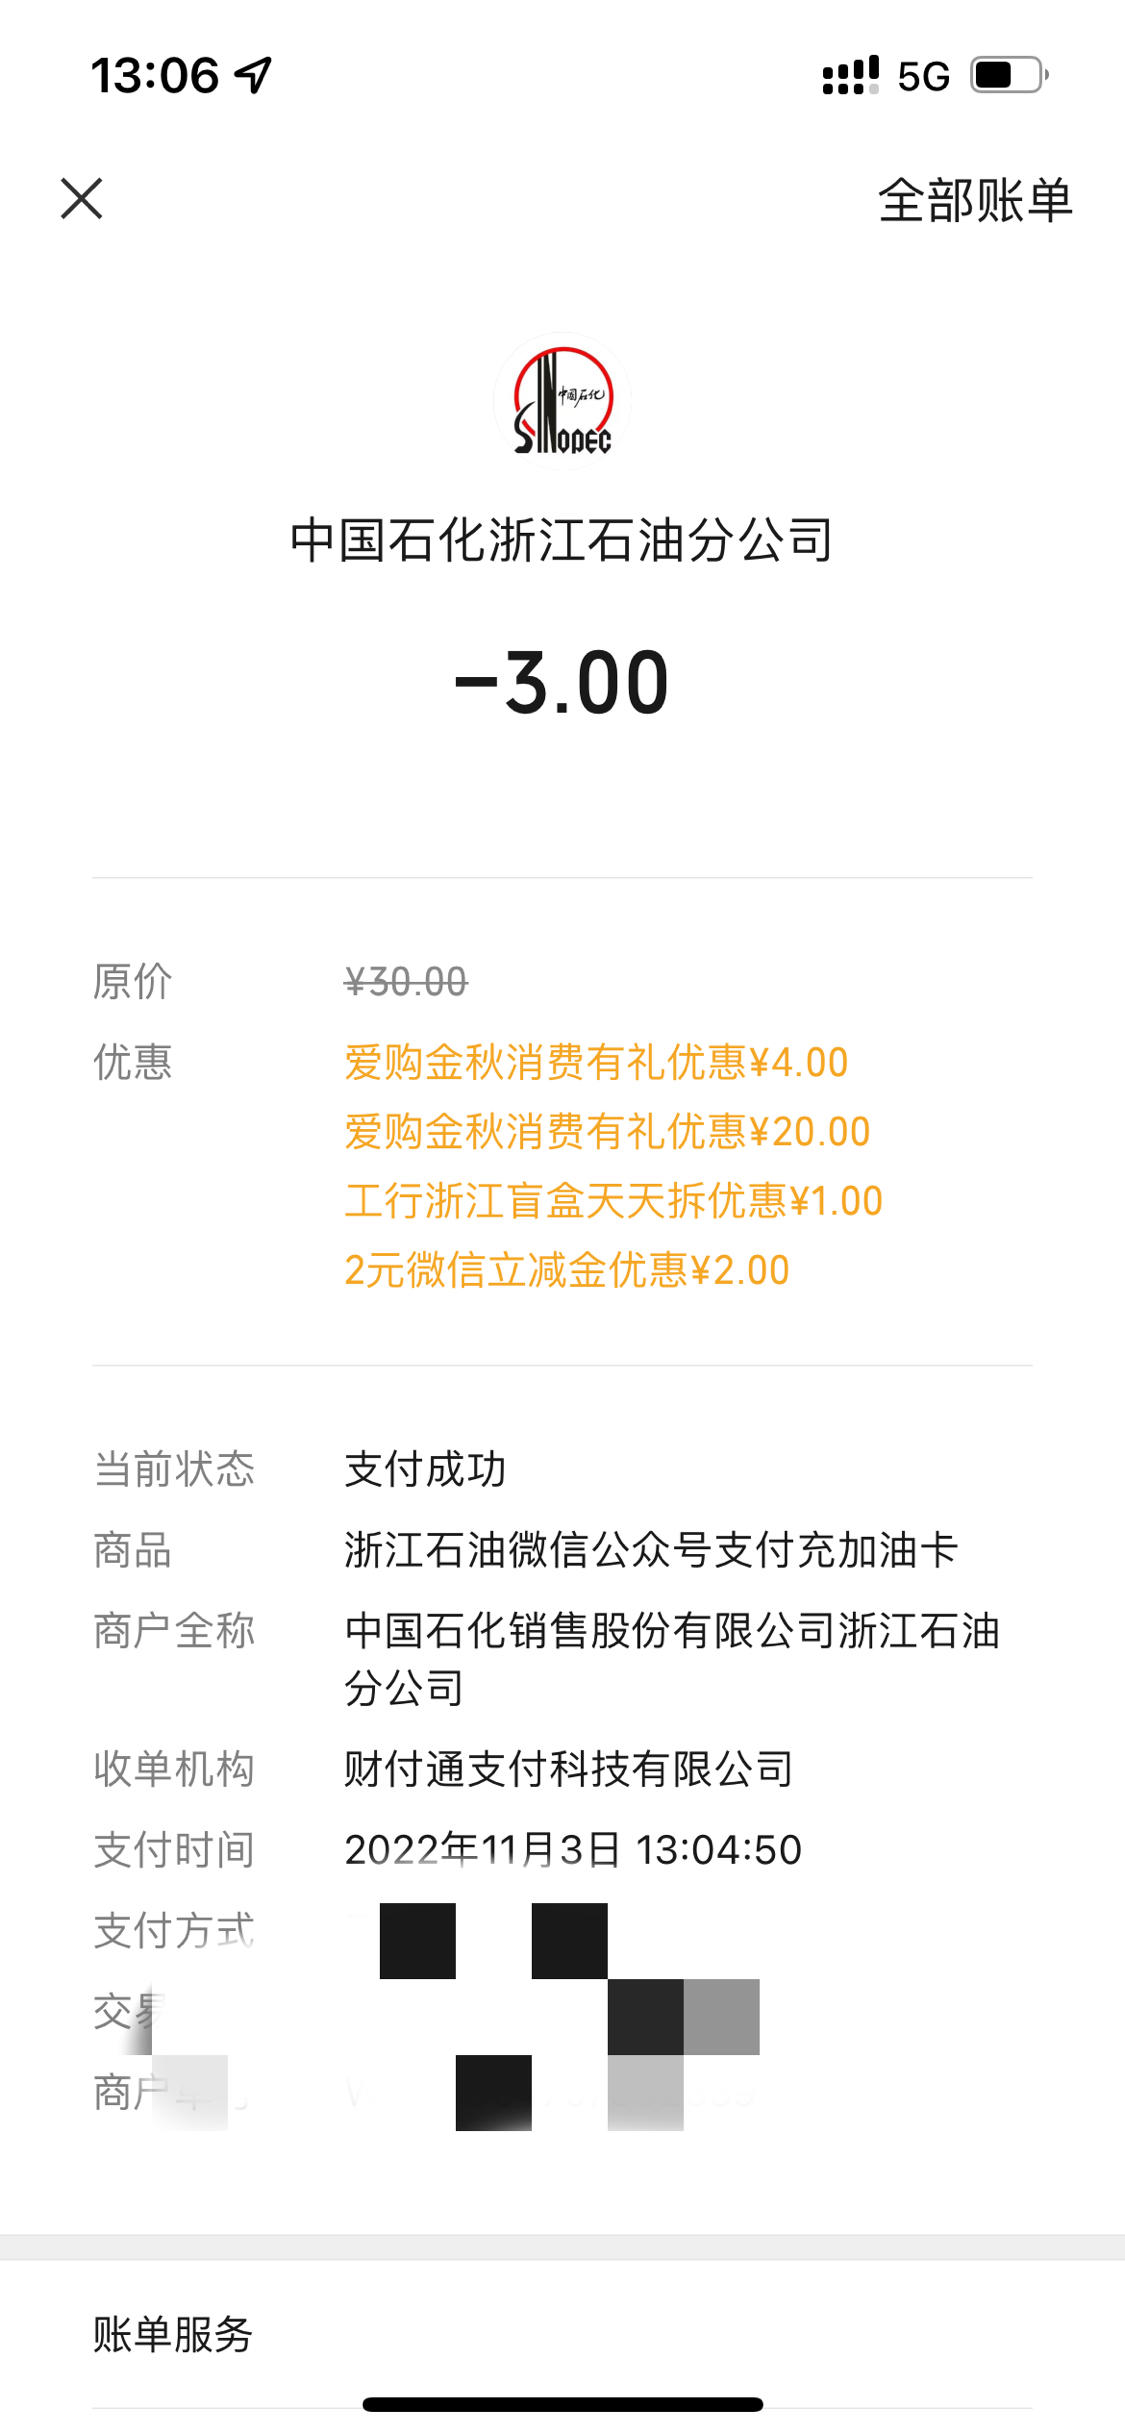
Task: Tap the 5G network status indicator
Action: click(x=923, y=76)
